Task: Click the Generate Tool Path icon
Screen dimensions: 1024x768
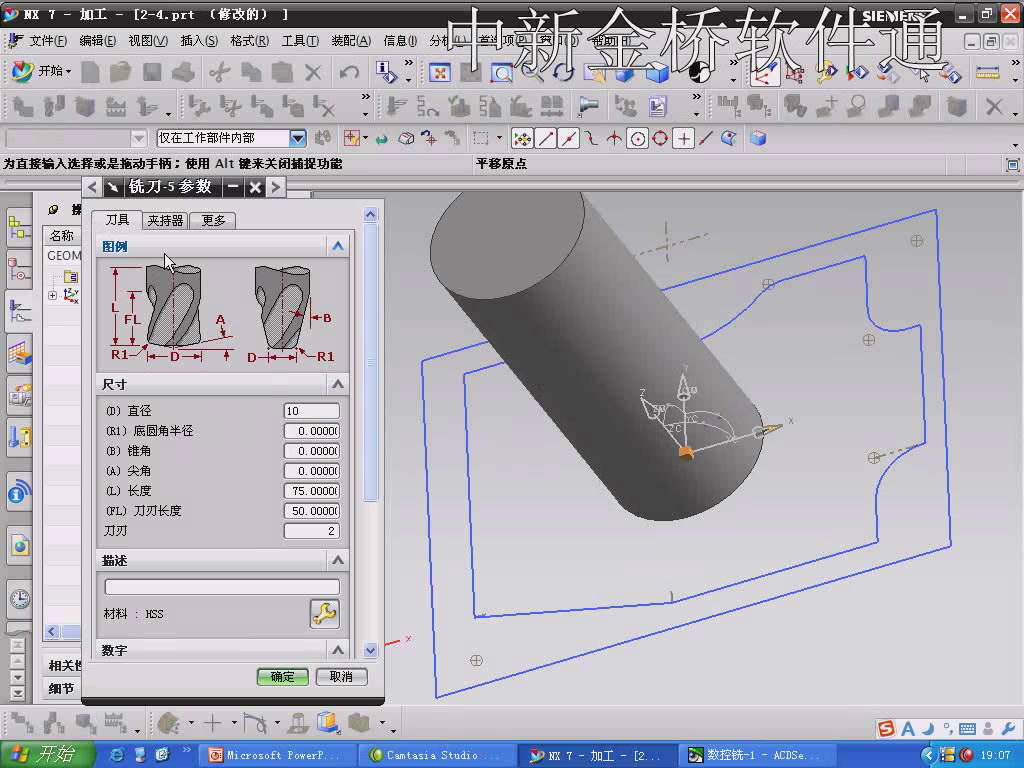Action: (396, 106)
